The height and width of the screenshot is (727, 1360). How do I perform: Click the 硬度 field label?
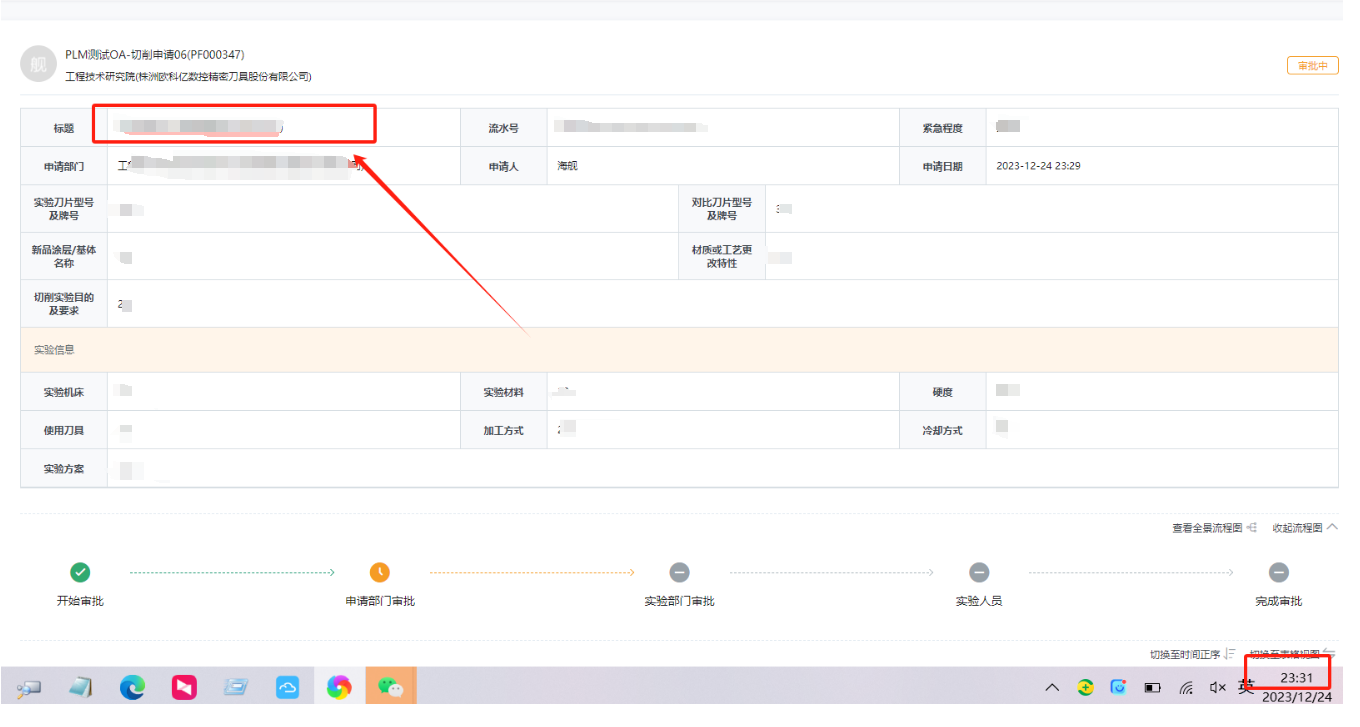tap(942, 392)
